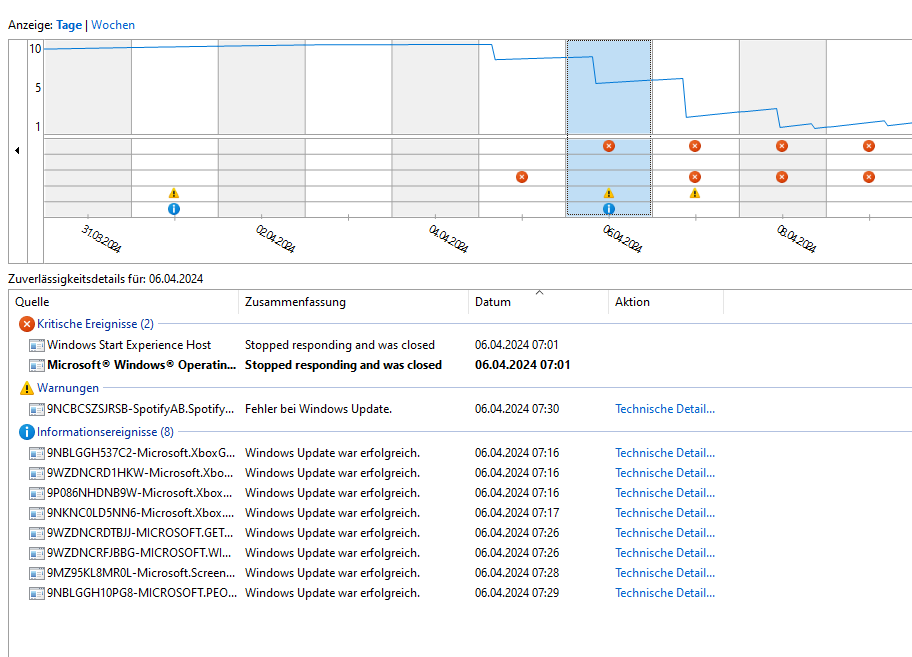Screen dimensions: 912x657
Task: Click top error icon in 08.04.2024 column
Action: click(x=782, y=146)
